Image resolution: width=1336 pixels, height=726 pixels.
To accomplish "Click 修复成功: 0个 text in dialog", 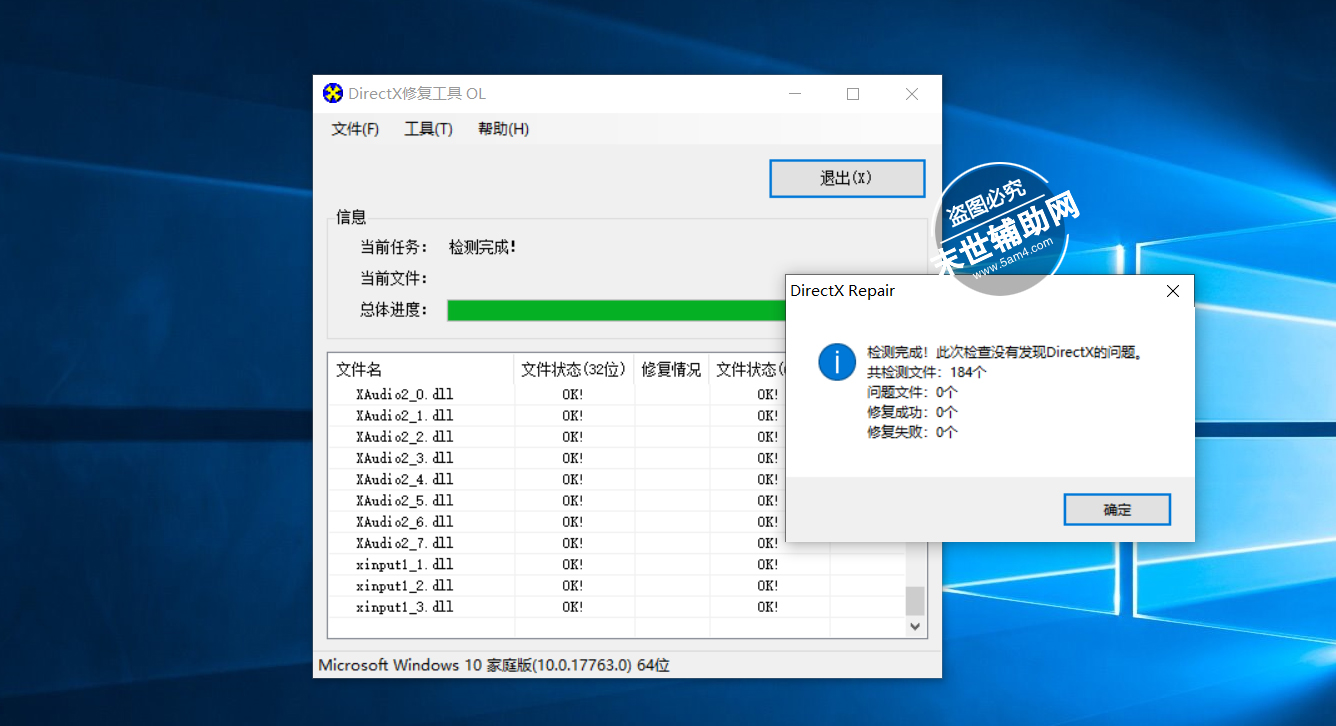I will pos(912,412).
